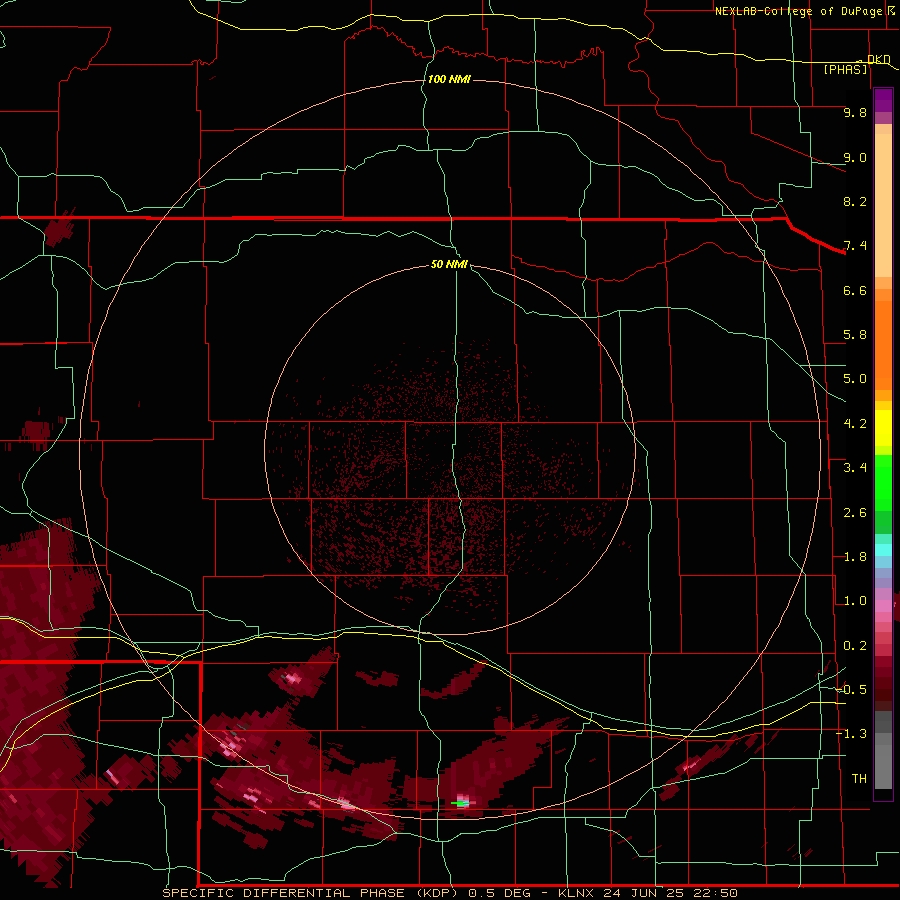Select the 8.2 value on the scale
900x900 pixels.
[855, 201]
